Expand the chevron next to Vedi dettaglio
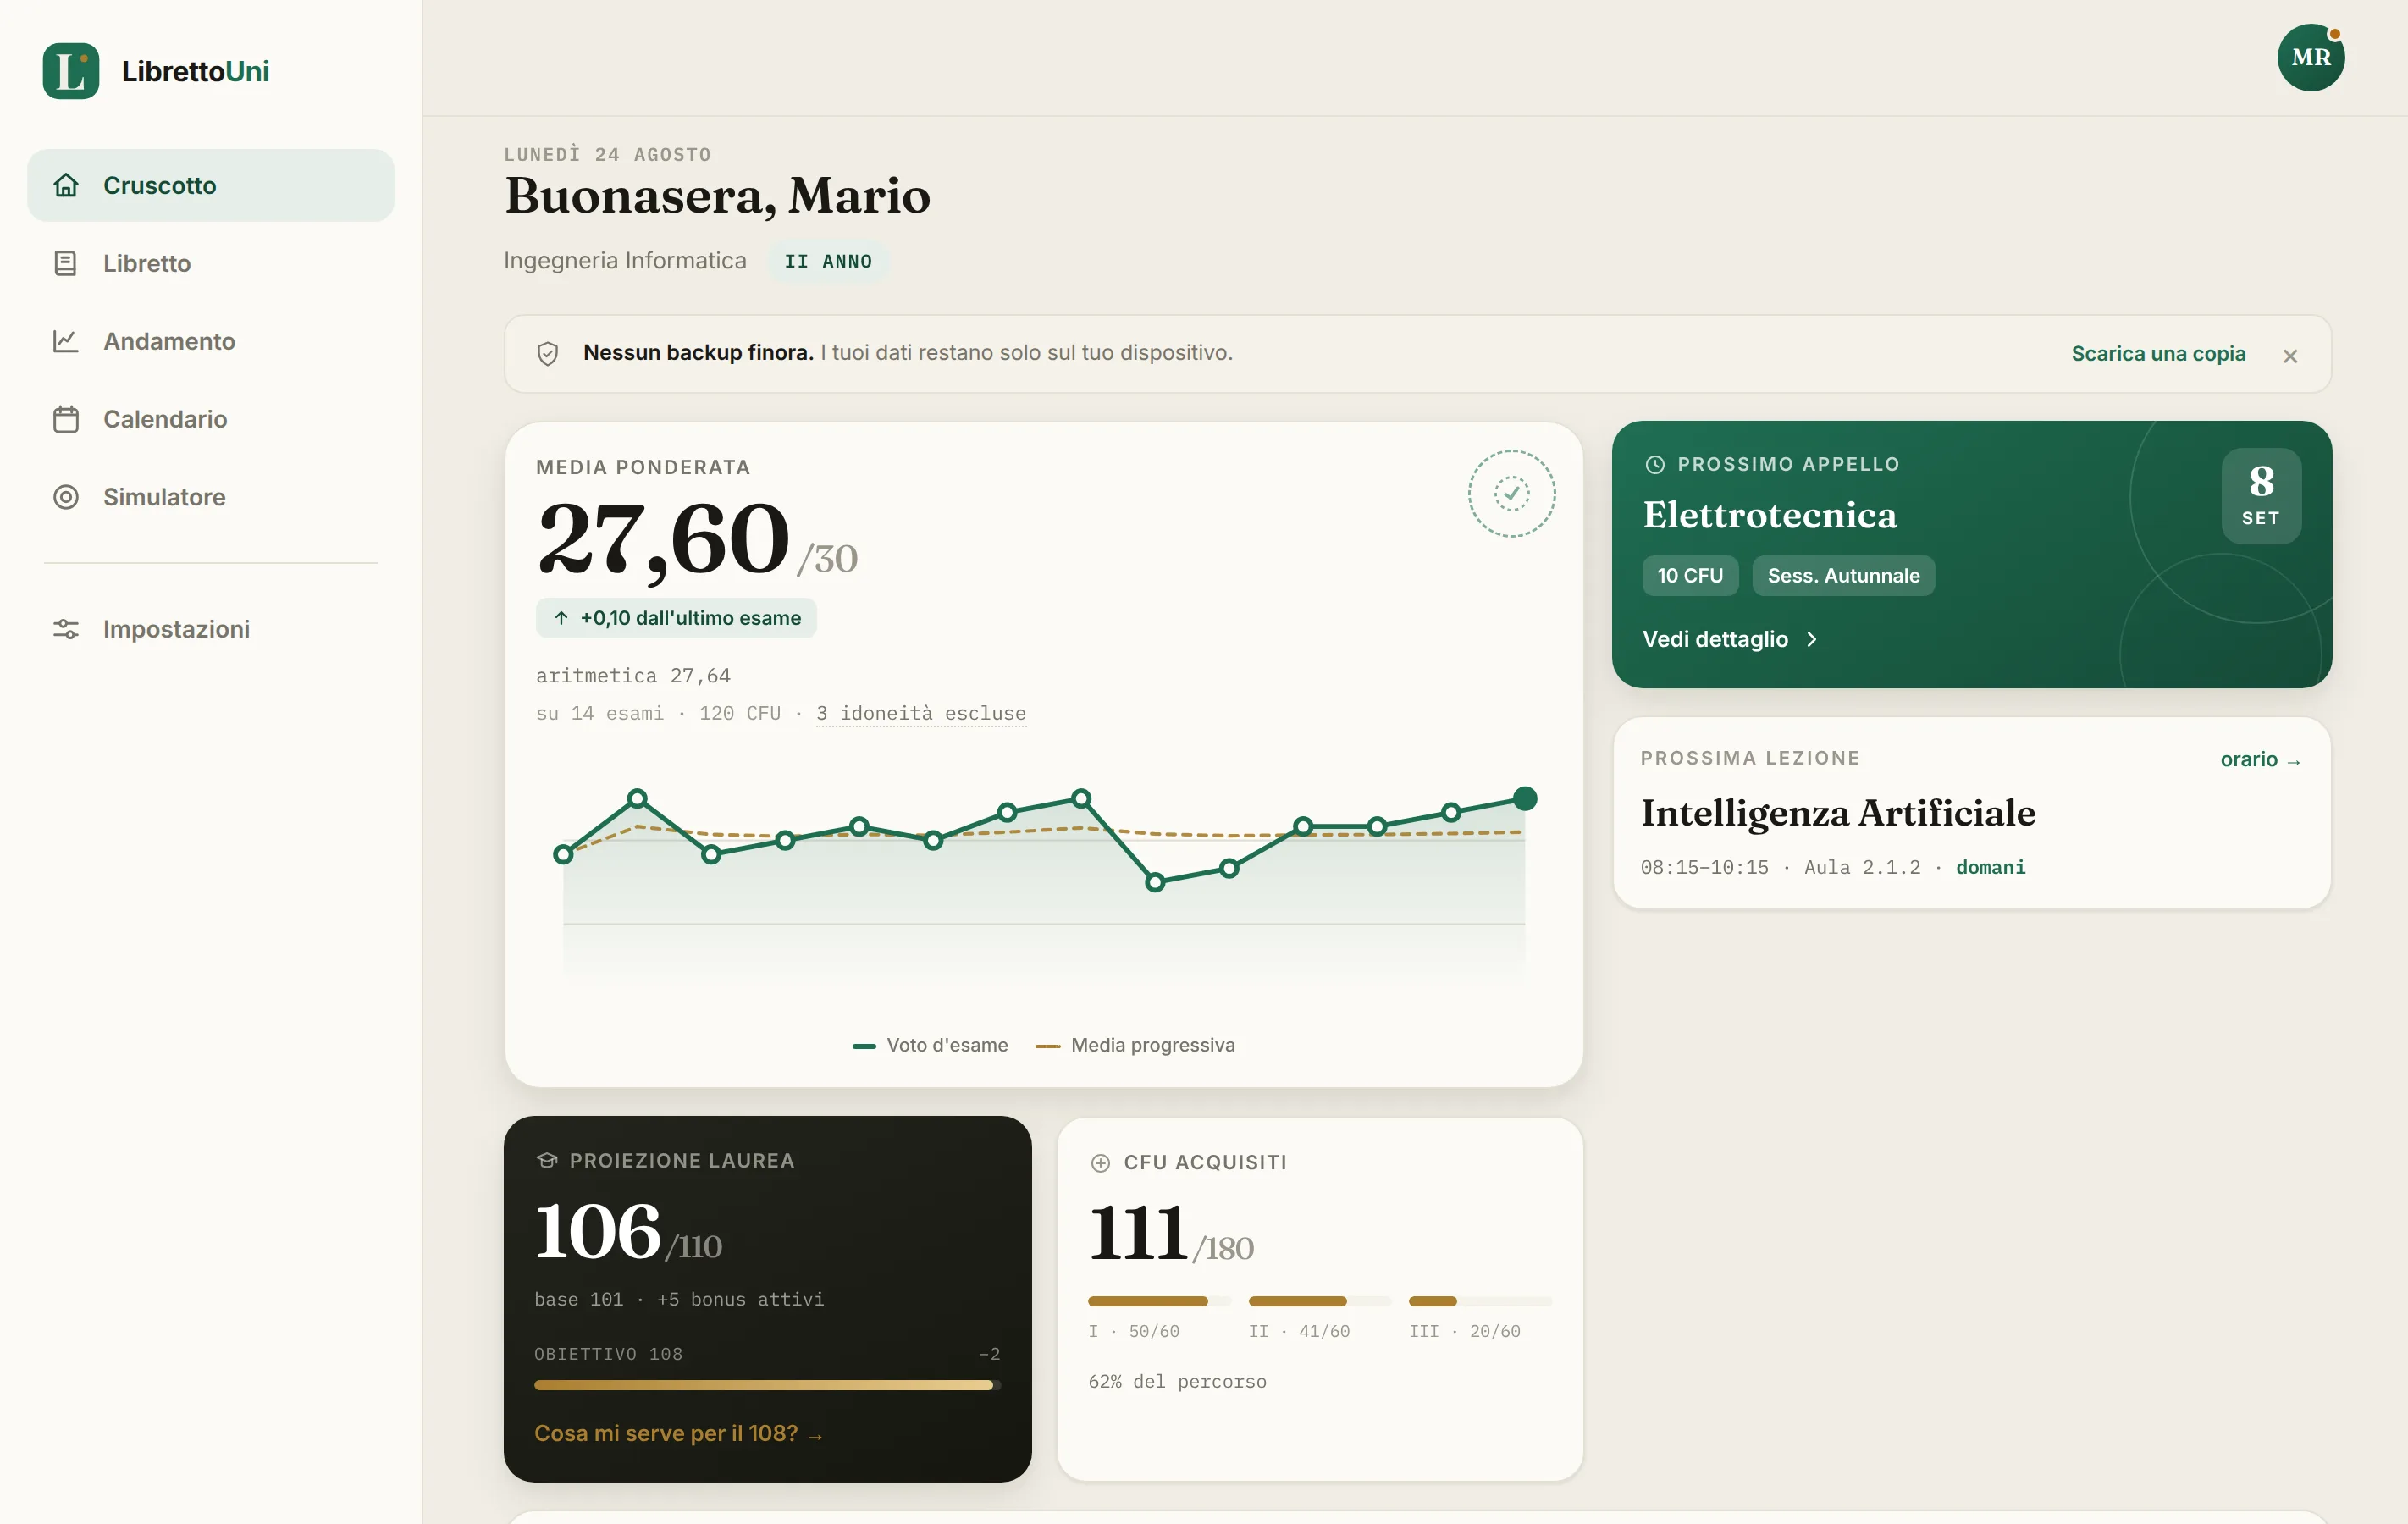Viewport: 2408px width, 1524px height. coord(1811,639)
